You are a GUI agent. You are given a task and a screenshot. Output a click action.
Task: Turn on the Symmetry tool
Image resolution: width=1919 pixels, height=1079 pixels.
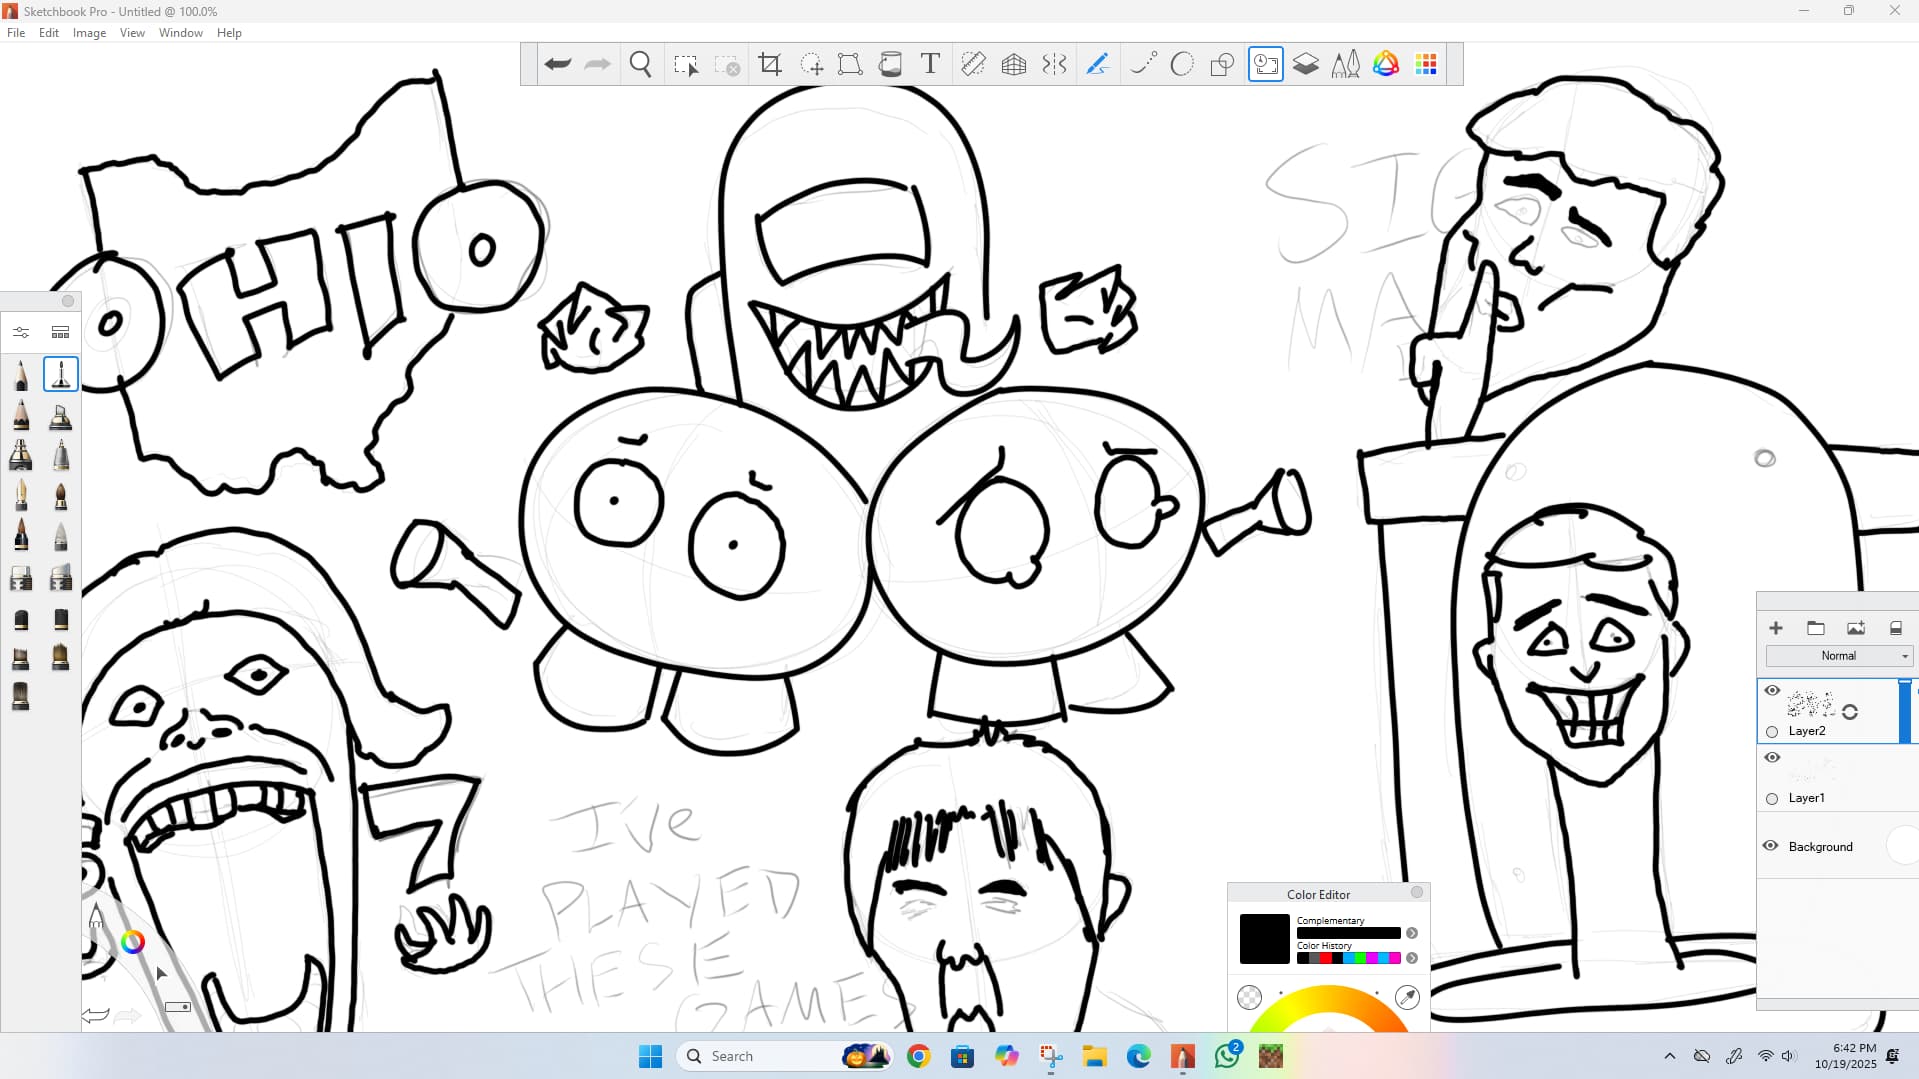(1054, 65)
